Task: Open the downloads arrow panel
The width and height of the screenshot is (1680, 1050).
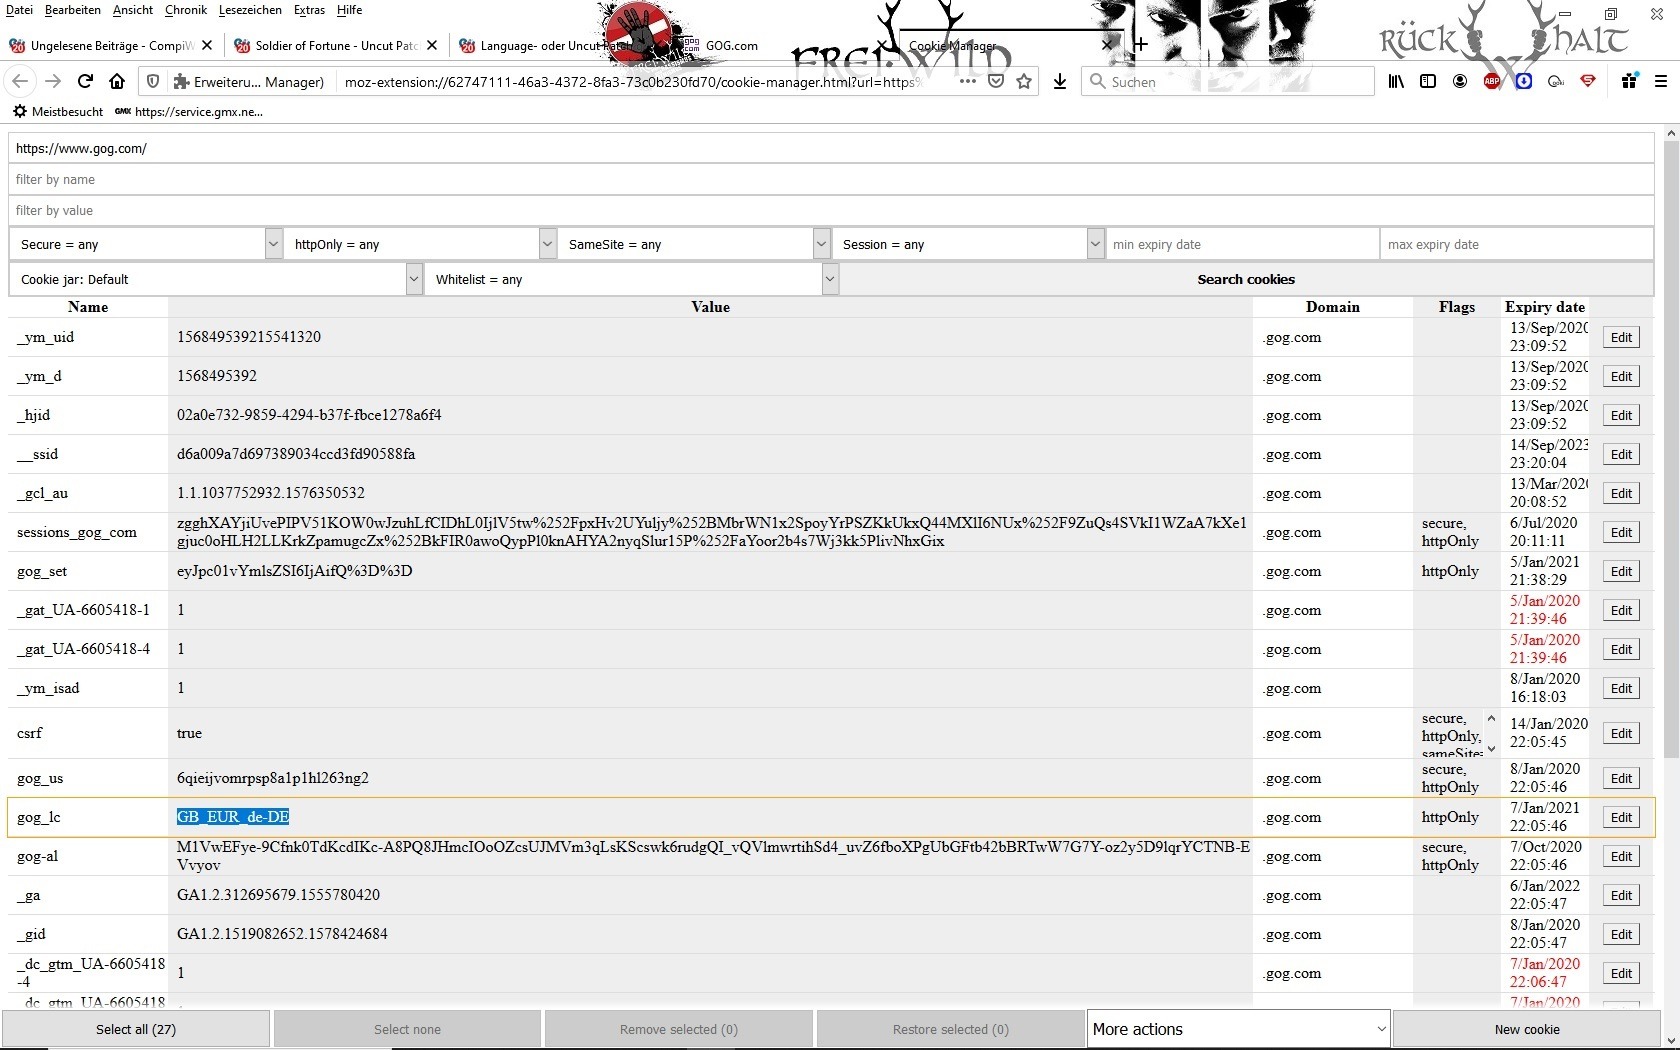Action: [x=1060, y=82]
